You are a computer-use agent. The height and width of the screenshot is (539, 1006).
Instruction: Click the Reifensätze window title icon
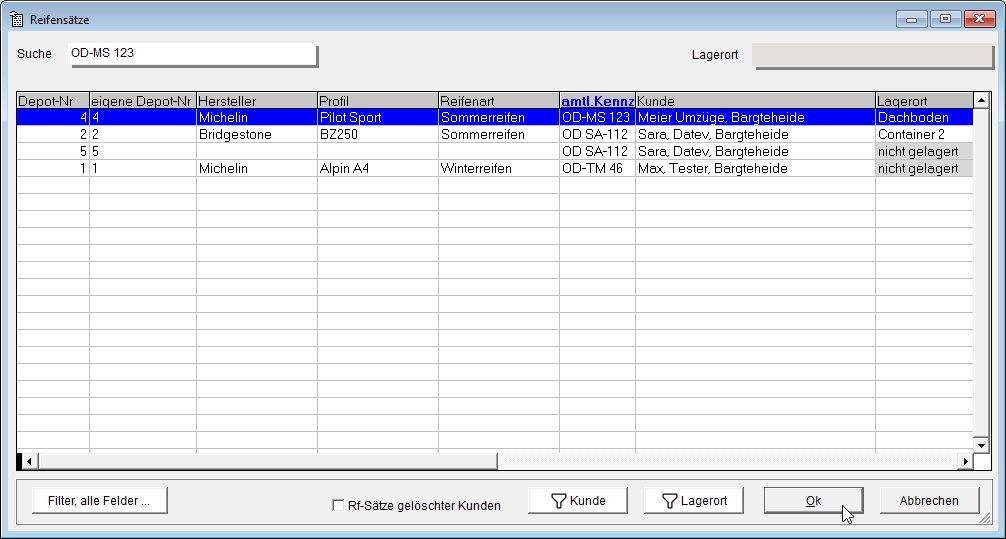coord(17,19)
